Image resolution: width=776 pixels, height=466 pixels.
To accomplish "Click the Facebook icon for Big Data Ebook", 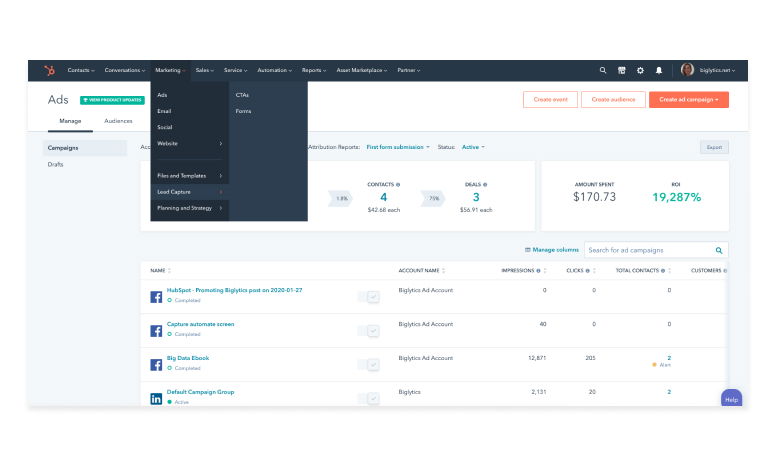I will point(156,365).
